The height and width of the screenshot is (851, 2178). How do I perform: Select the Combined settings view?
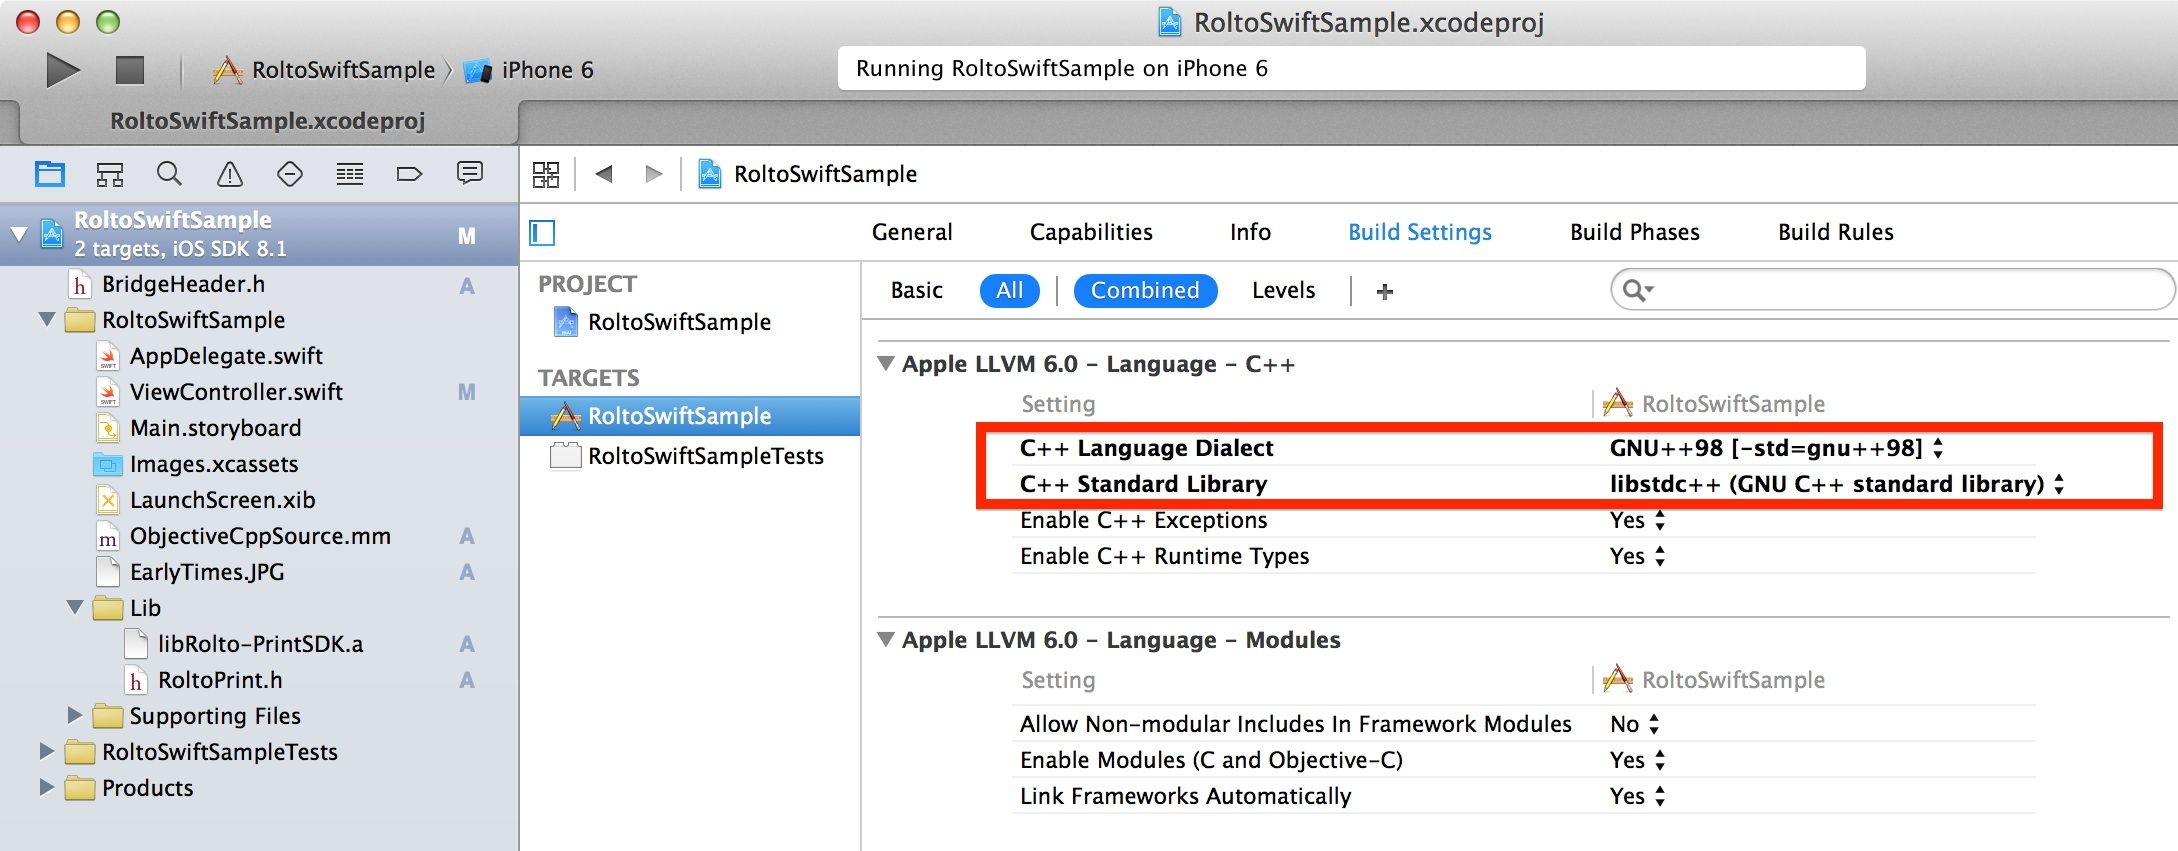point(1145,290)
